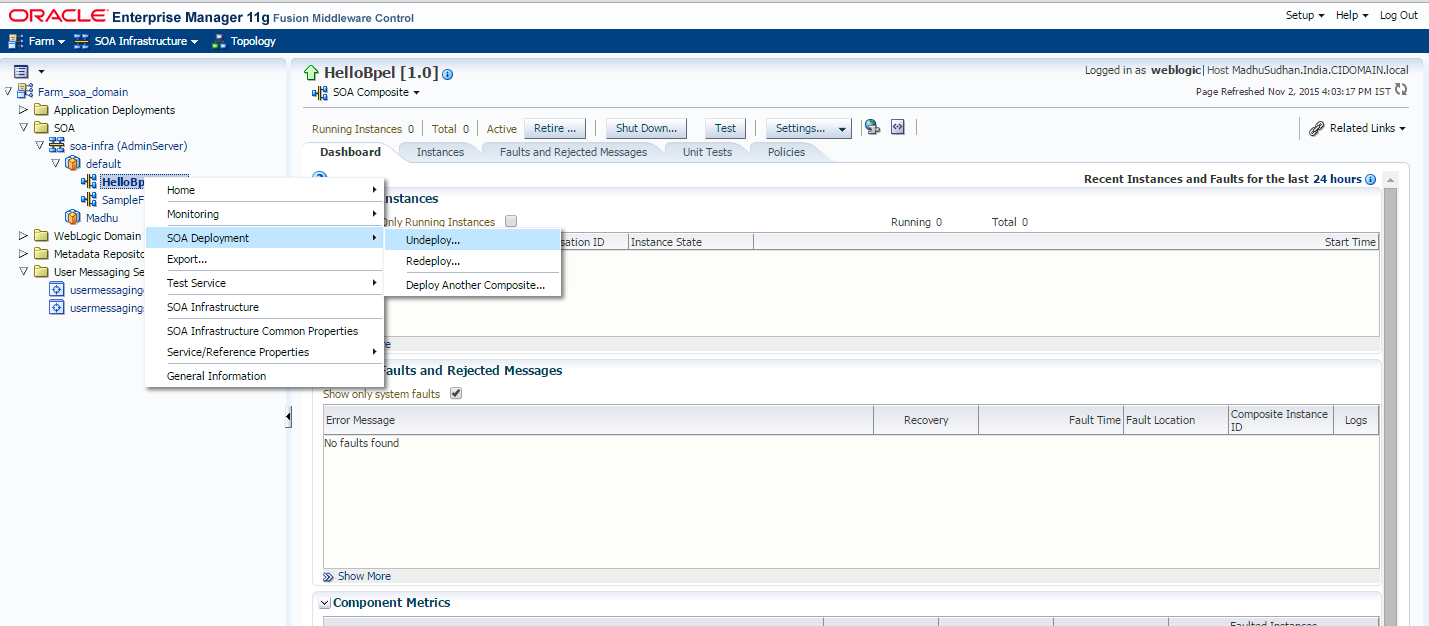Viewport: 1429px width, 626px height.
Task: Click the default partition icon
Action: coord(73,164)
